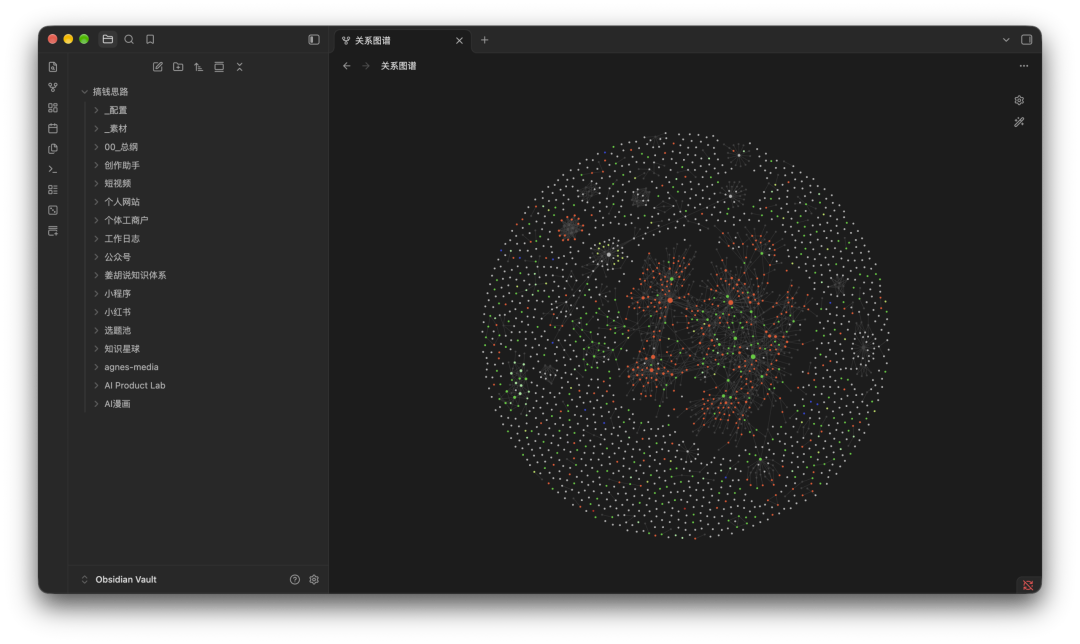Open today's daily note calendar icon

tap(53, 128)
